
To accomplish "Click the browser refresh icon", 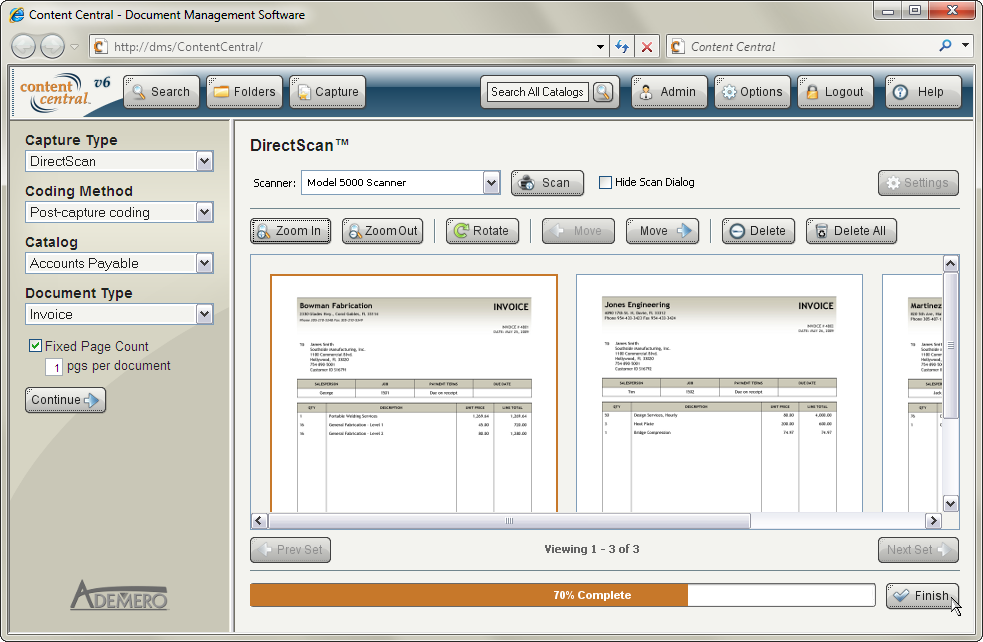I will (622, 46).
